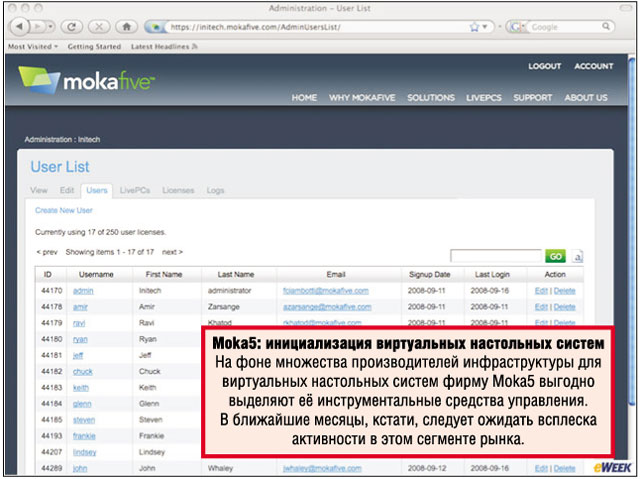Go to HOME navigation item
Viewport: 640px width, 479px height.
click(x=304, y=98)
